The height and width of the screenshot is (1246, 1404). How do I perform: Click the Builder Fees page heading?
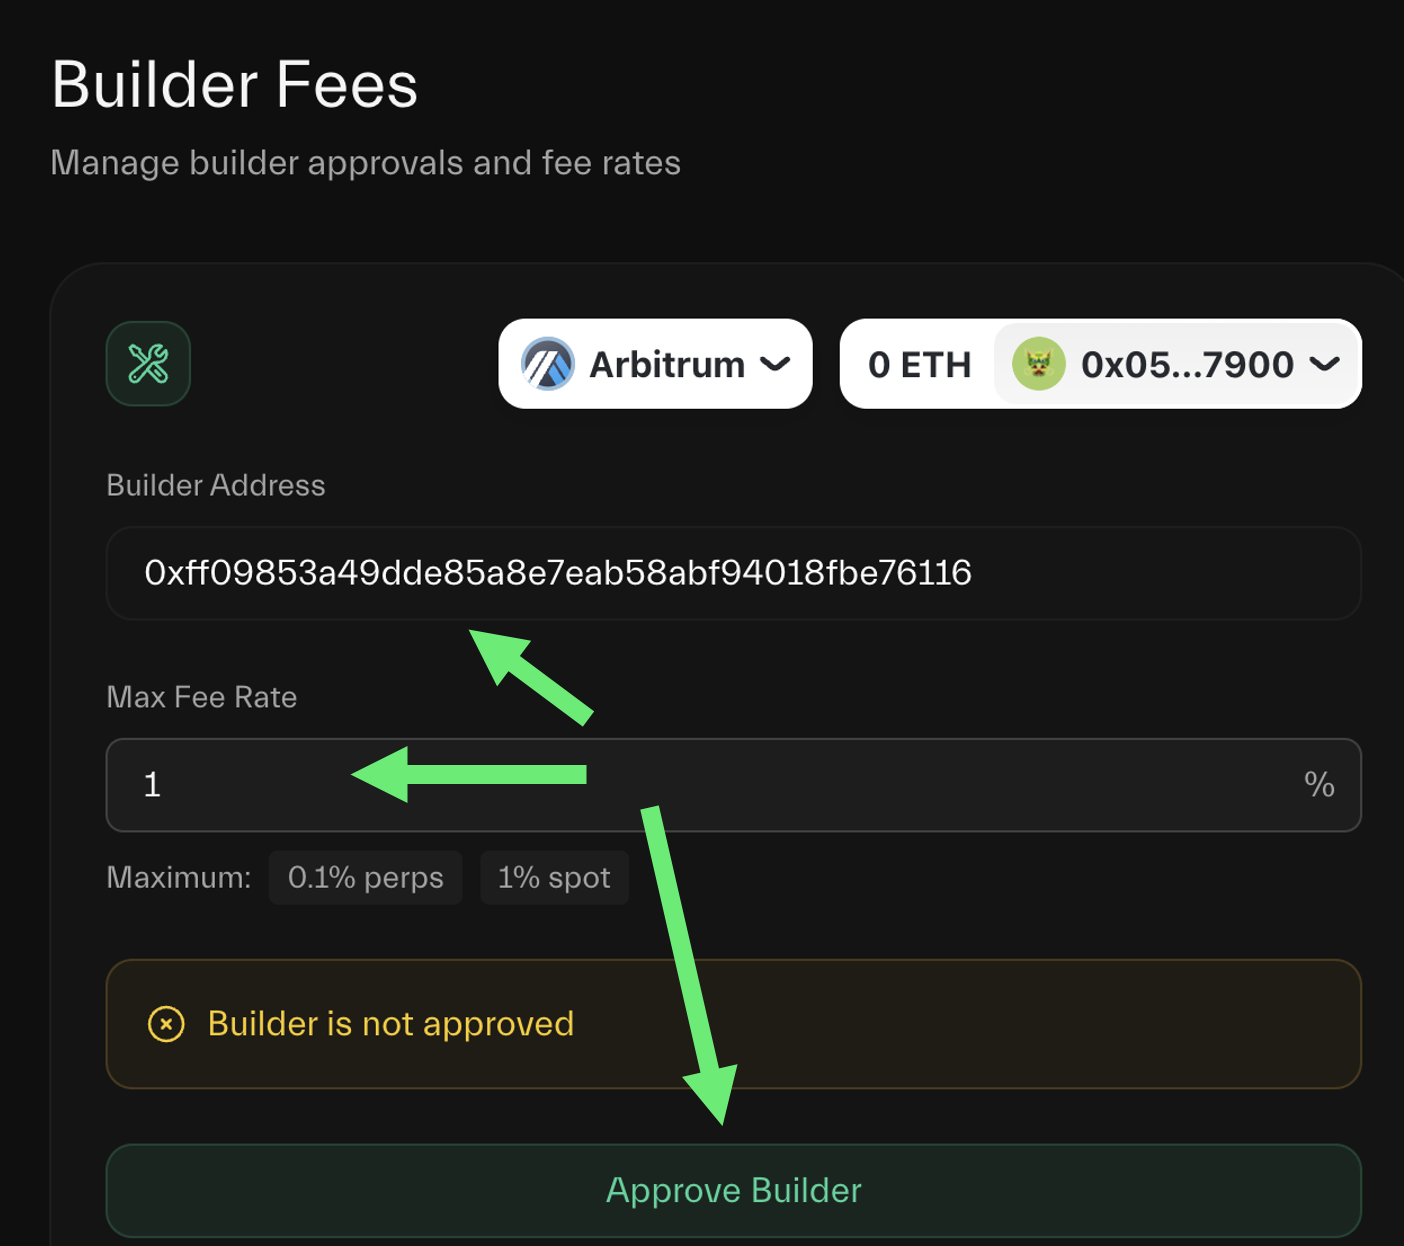pos(234,84)
